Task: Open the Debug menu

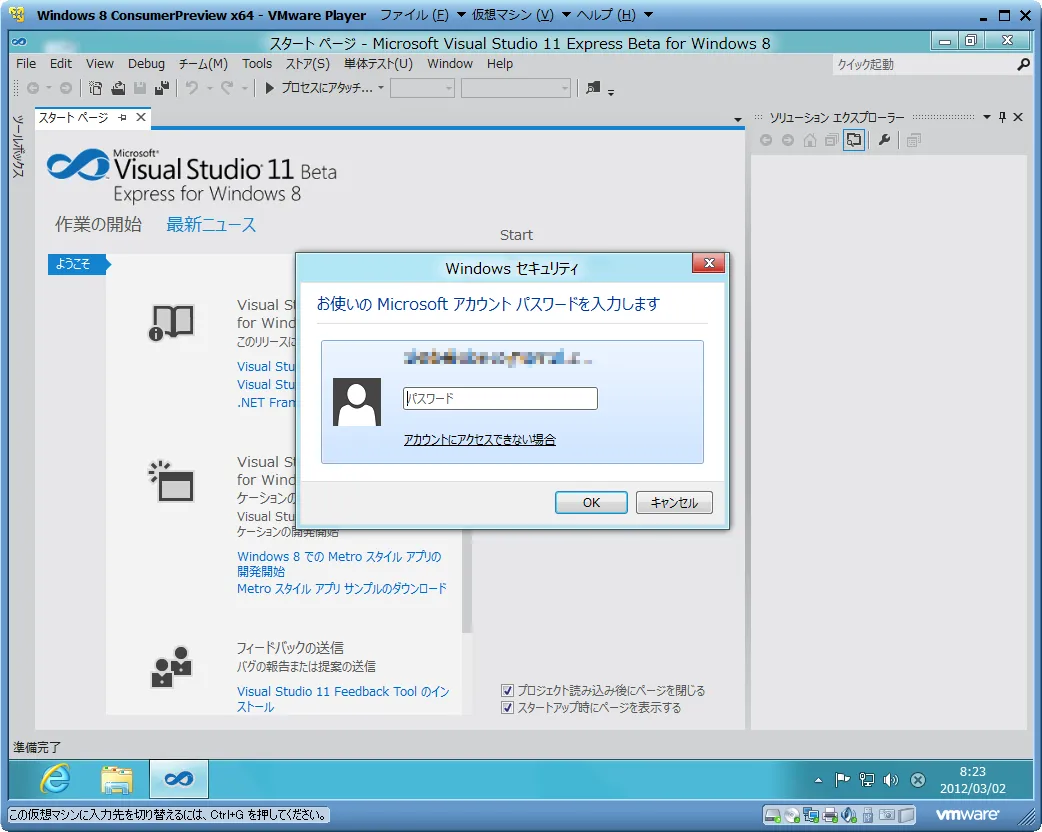Action: coord(146,63)
